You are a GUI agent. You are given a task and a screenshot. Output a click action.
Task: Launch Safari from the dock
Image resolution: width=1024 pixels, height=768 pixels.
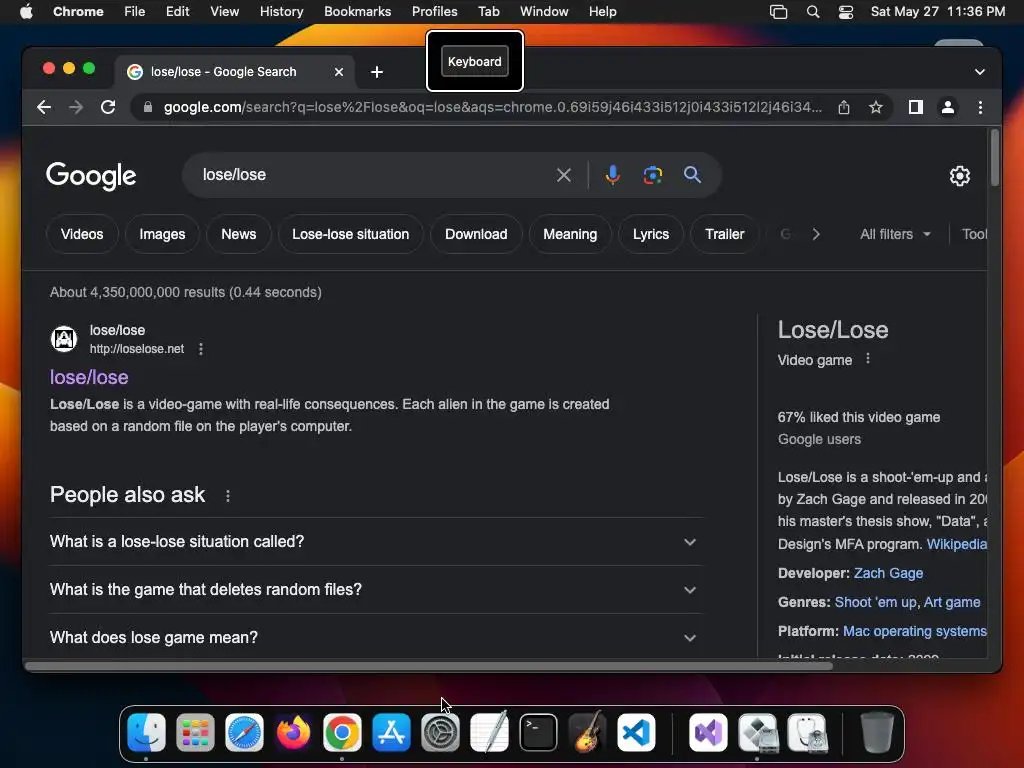coord(244,733)
